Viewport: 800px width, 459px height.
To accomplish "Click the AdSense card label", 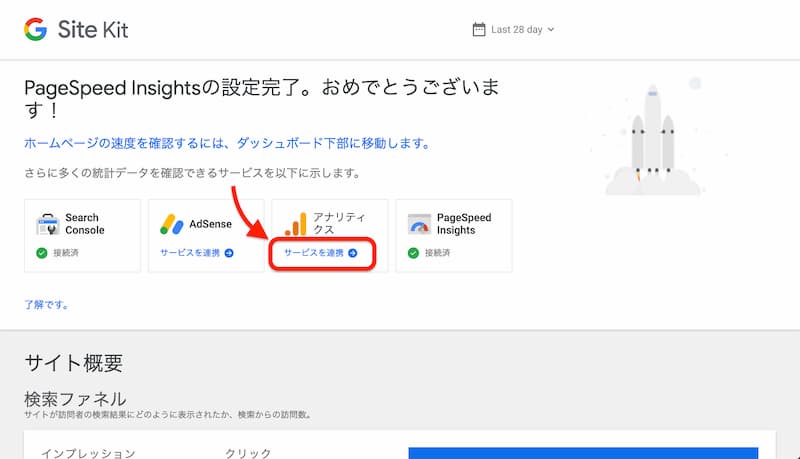I will point(210,224).
